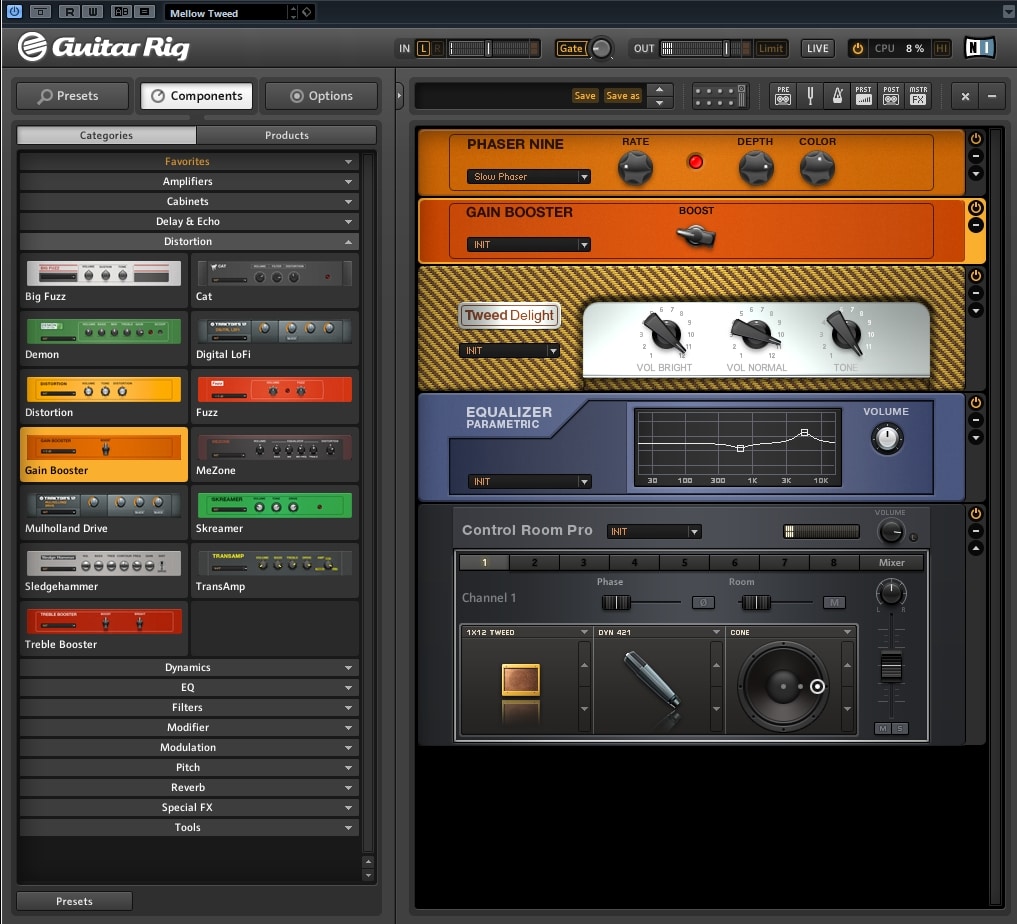The width and height of the screenshot is (1017, 924).
Task: Add the Digital LoFi component
Action: click(274, 338)
